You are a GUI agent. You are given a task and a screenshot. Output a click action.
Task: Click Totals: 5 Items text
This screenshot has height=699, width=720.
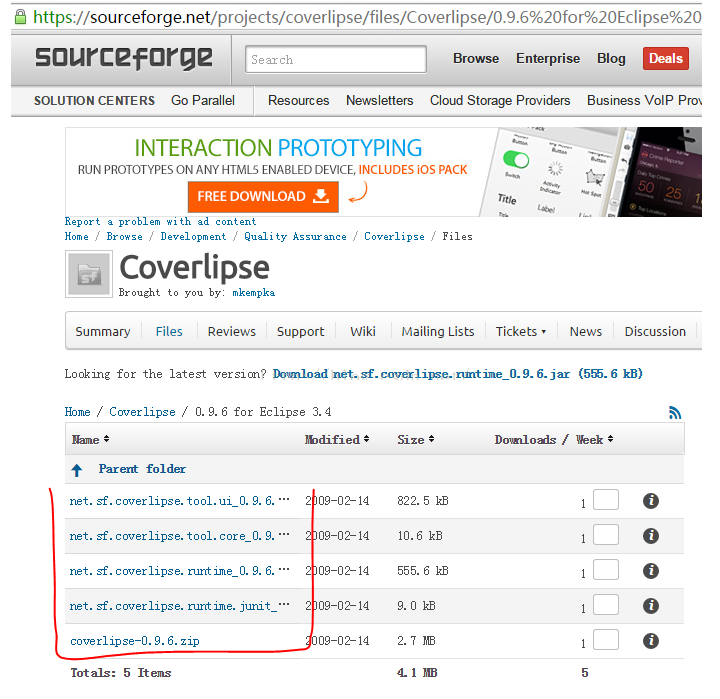tap(121, 673)
